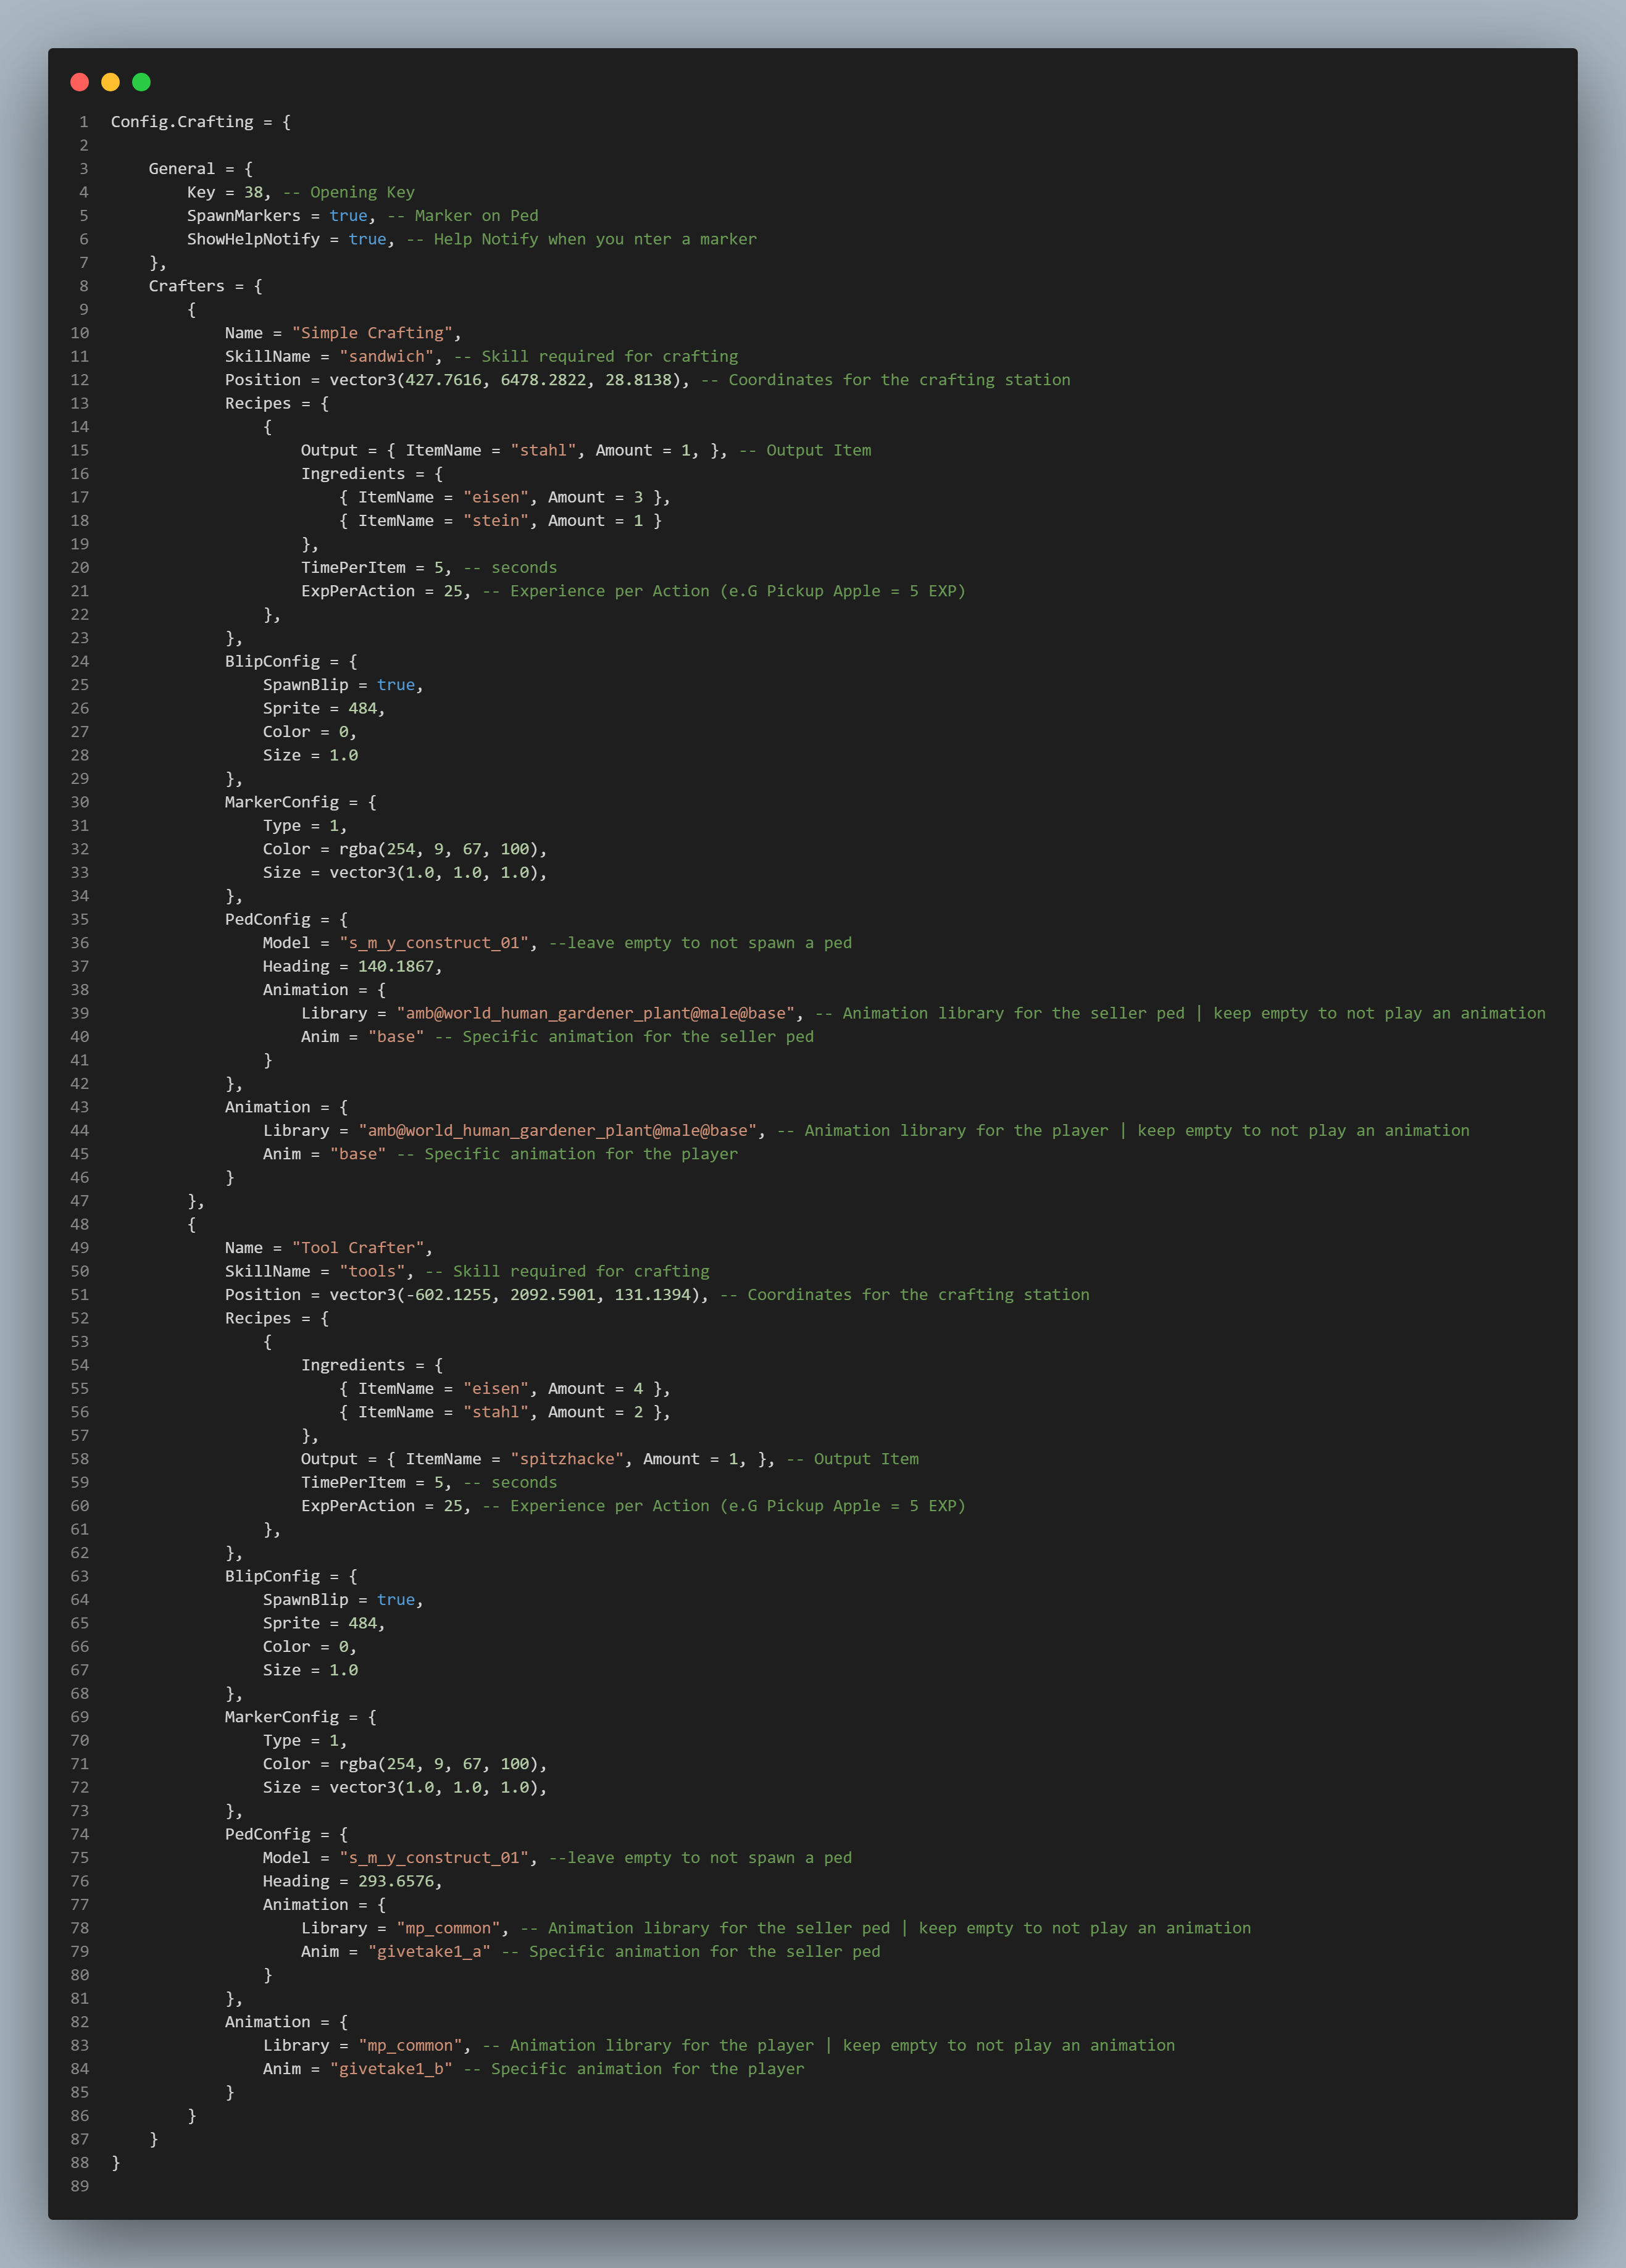Click vector3(1.0, 1.0, 1.0) on line 72
Image resolution: width=1626 pixels, height=2268 pixels.
point(434,1788)
